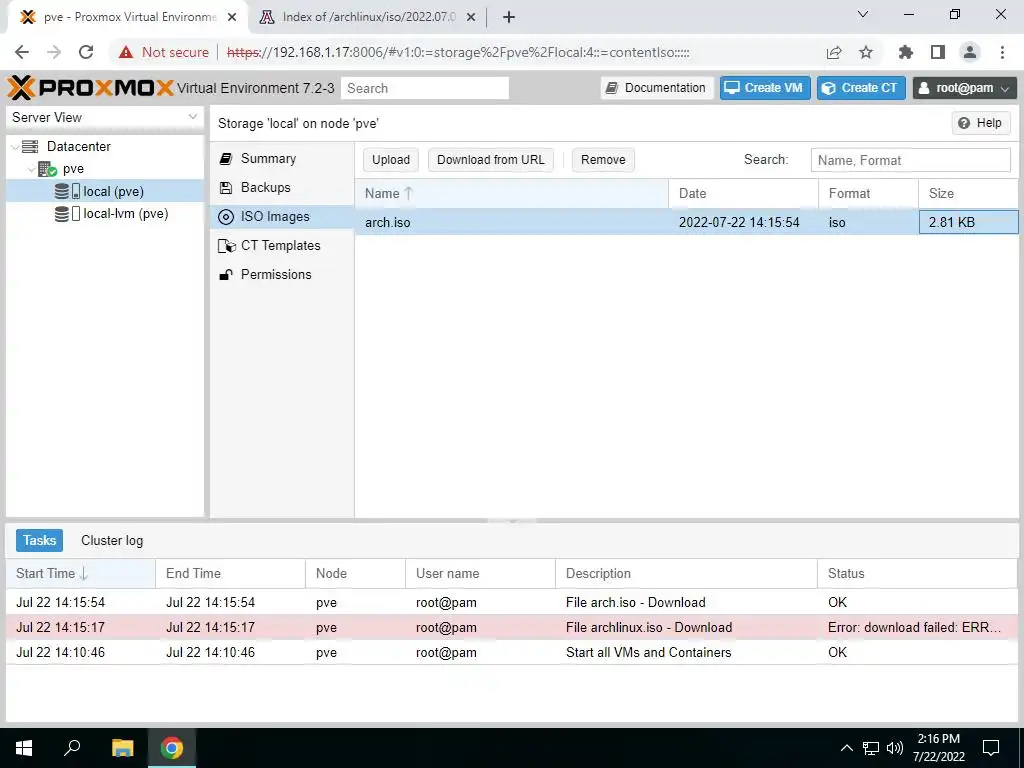Click the Not secure warning icon
Viewport: 1024px width, 768px height.
(126, 52)
